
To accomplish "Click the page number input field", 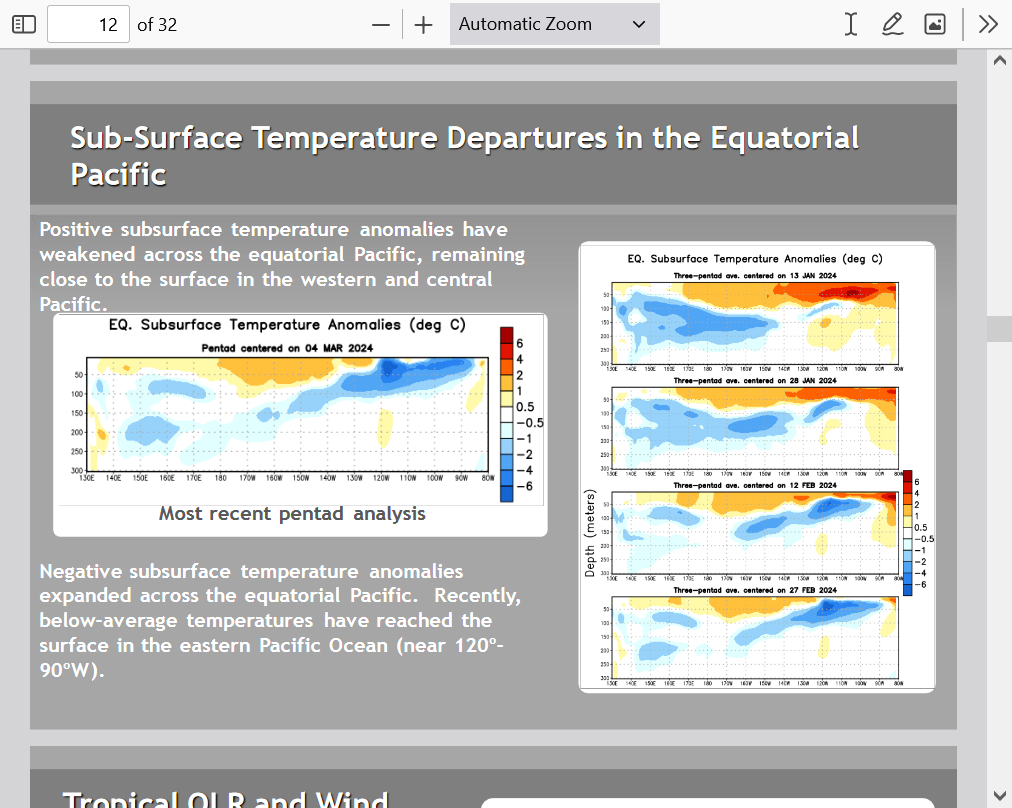I will 88,25.
